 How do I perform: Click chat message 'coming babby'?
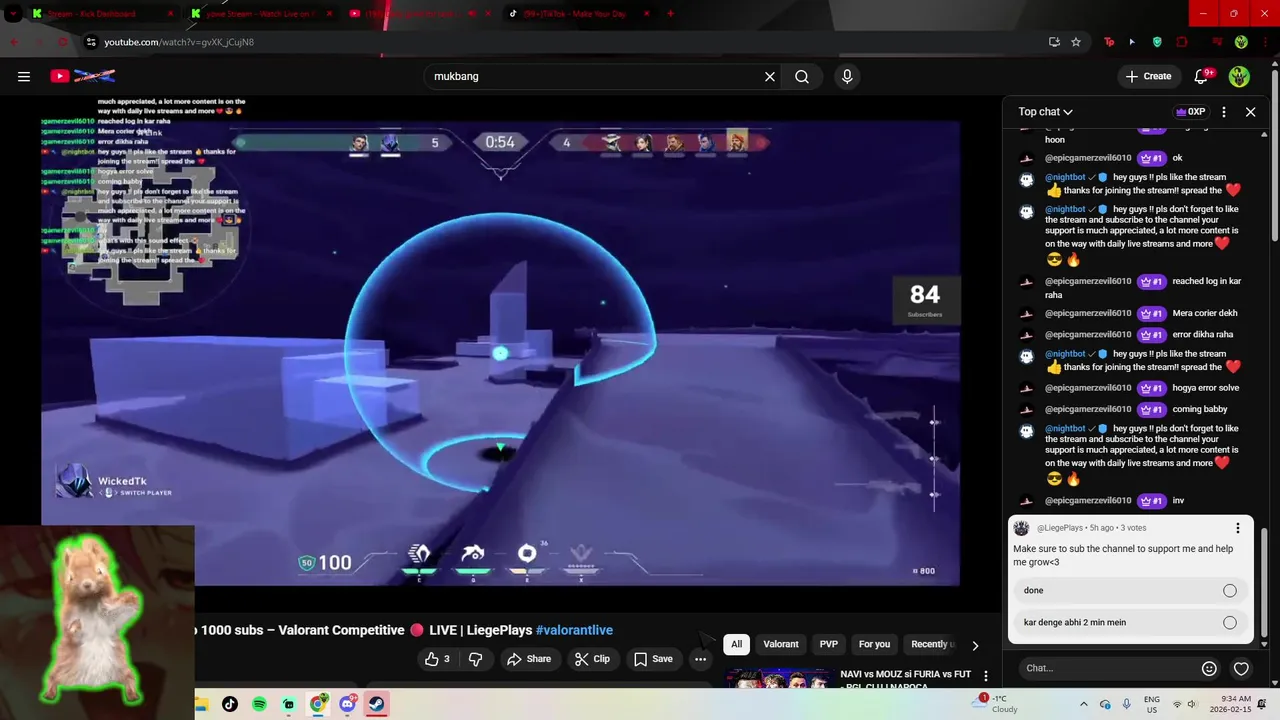(1199, 409)
